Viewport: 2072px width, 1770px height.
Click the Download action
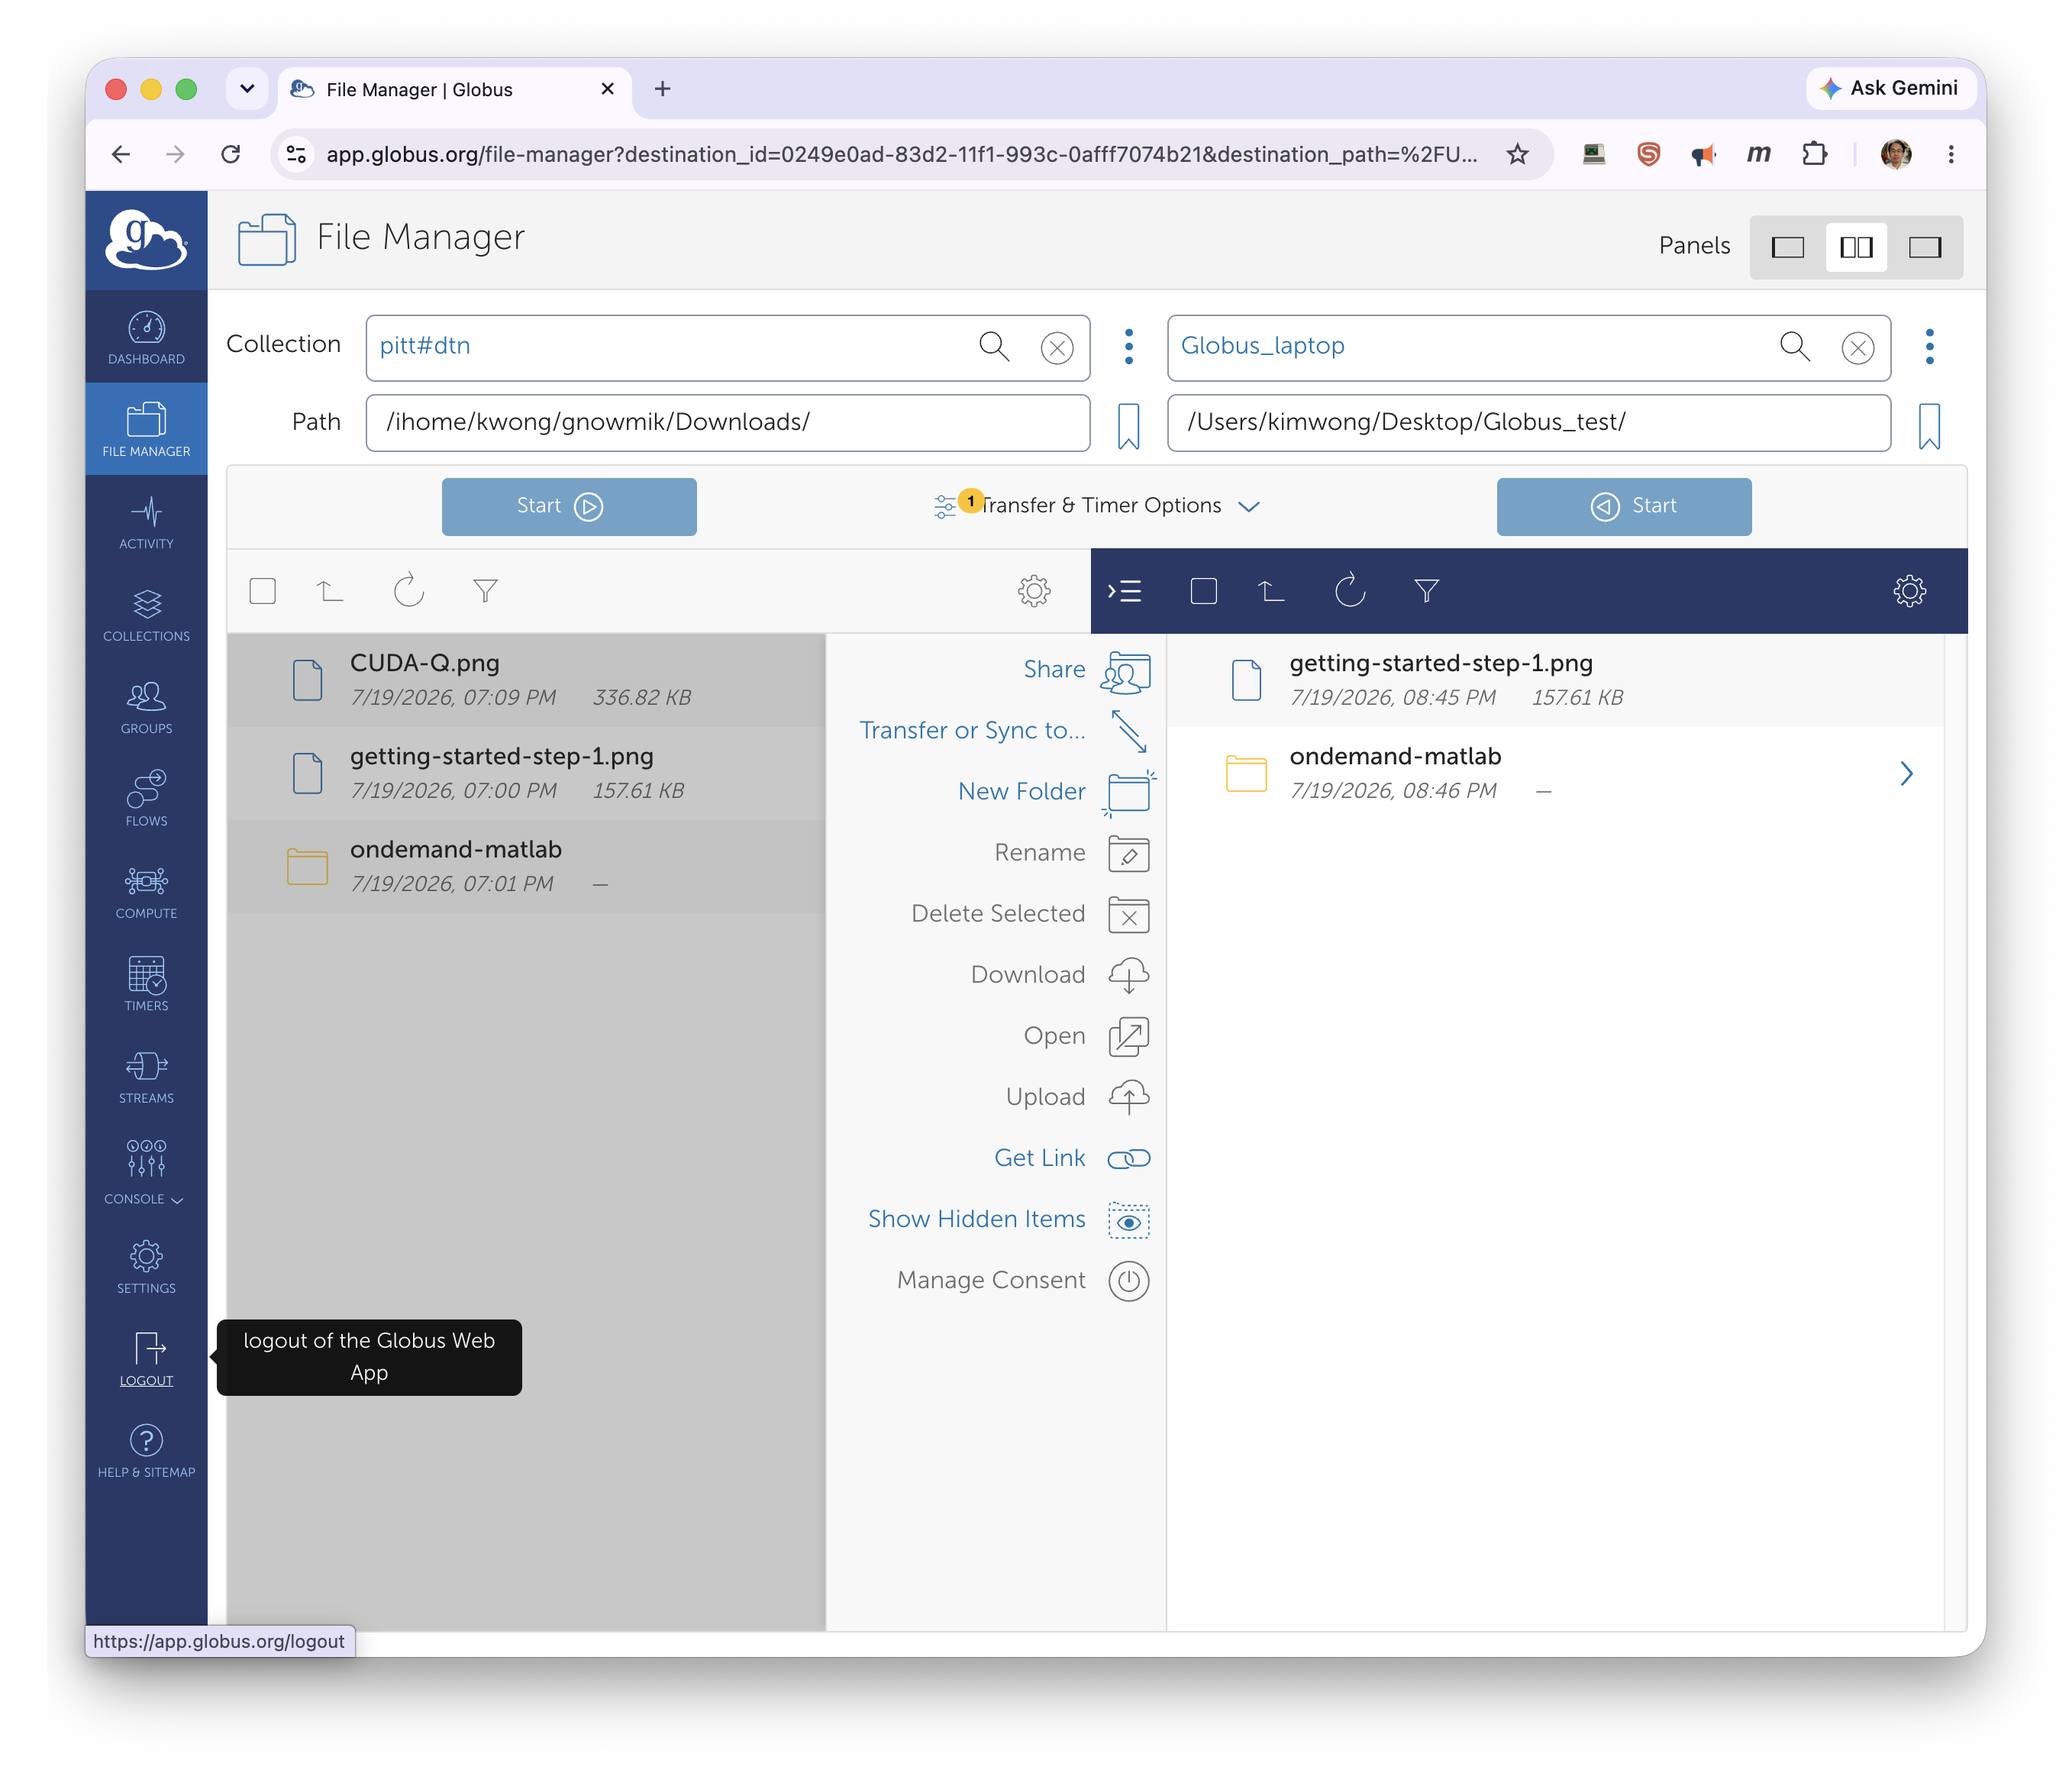1060,975
